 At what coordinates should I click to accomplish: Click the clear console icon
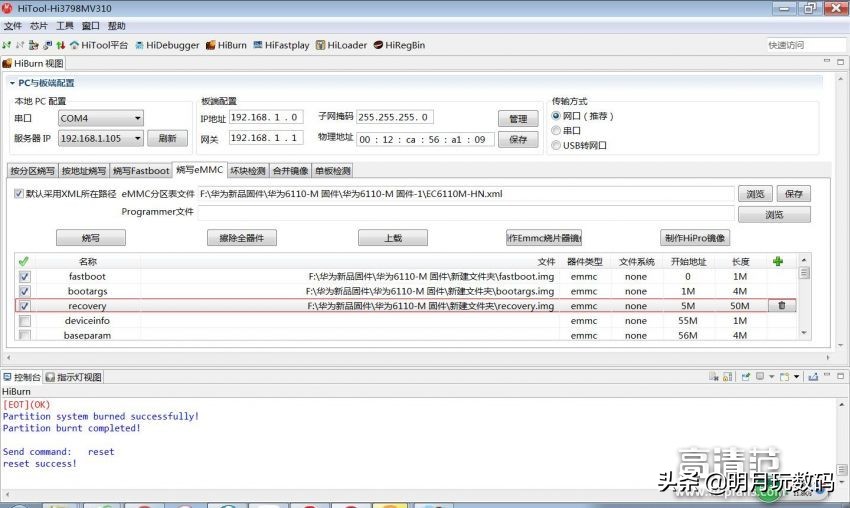coord(713,377)
